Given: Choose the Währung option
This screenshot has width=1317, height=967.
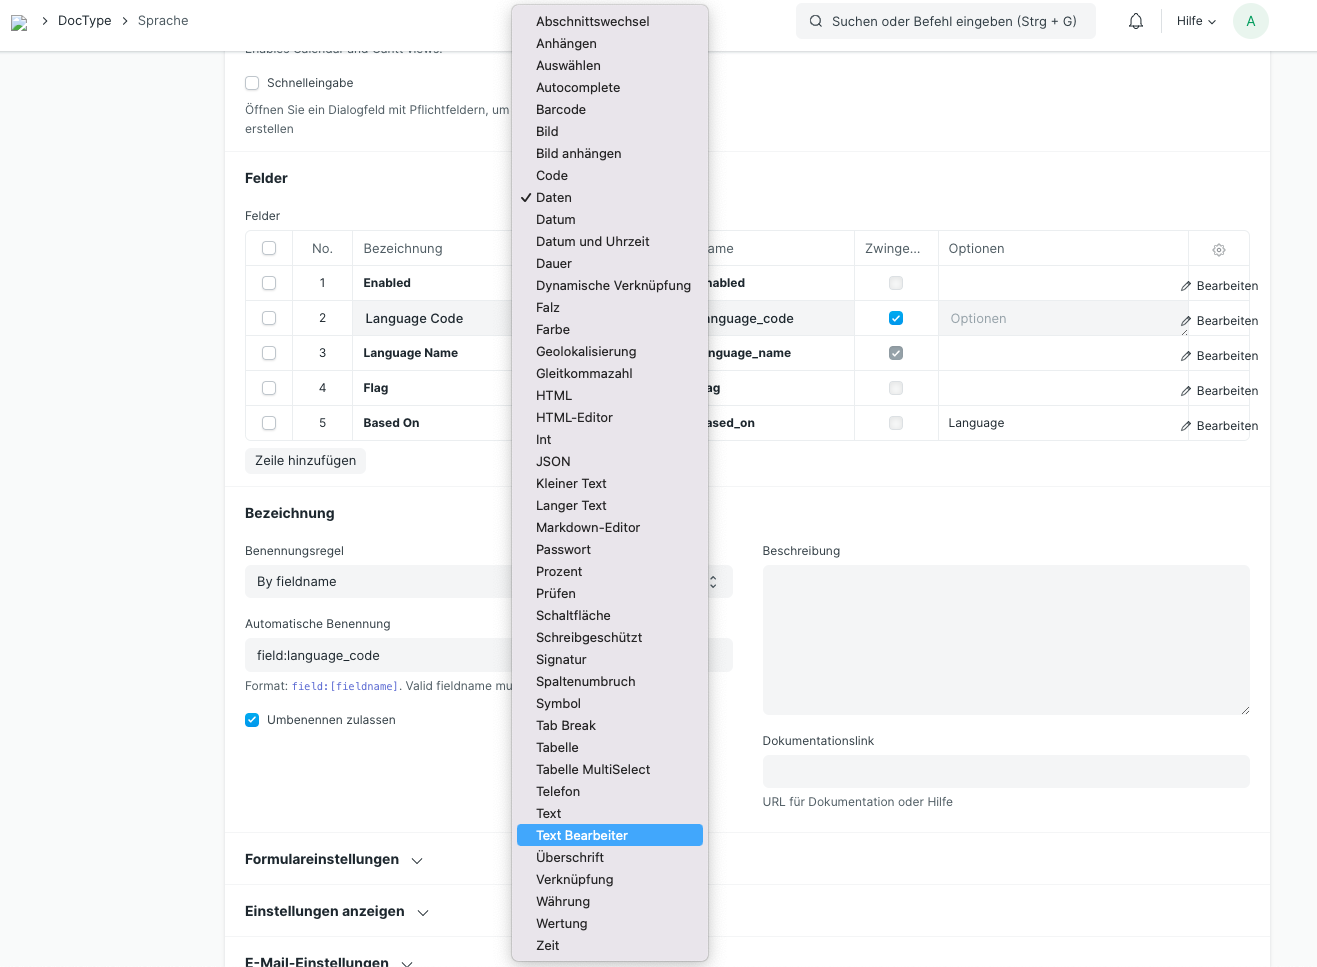Looking at the screenshot, I should (610, 901).
